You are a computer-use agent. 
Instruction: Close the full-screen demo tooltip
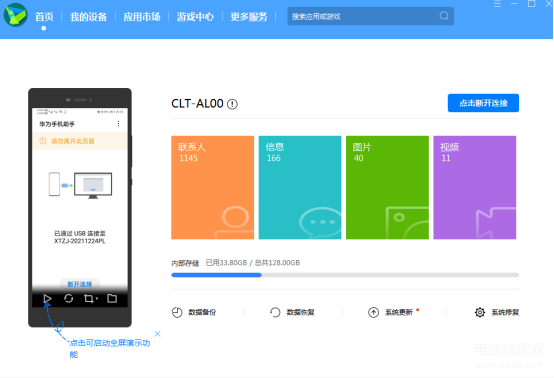158,333
